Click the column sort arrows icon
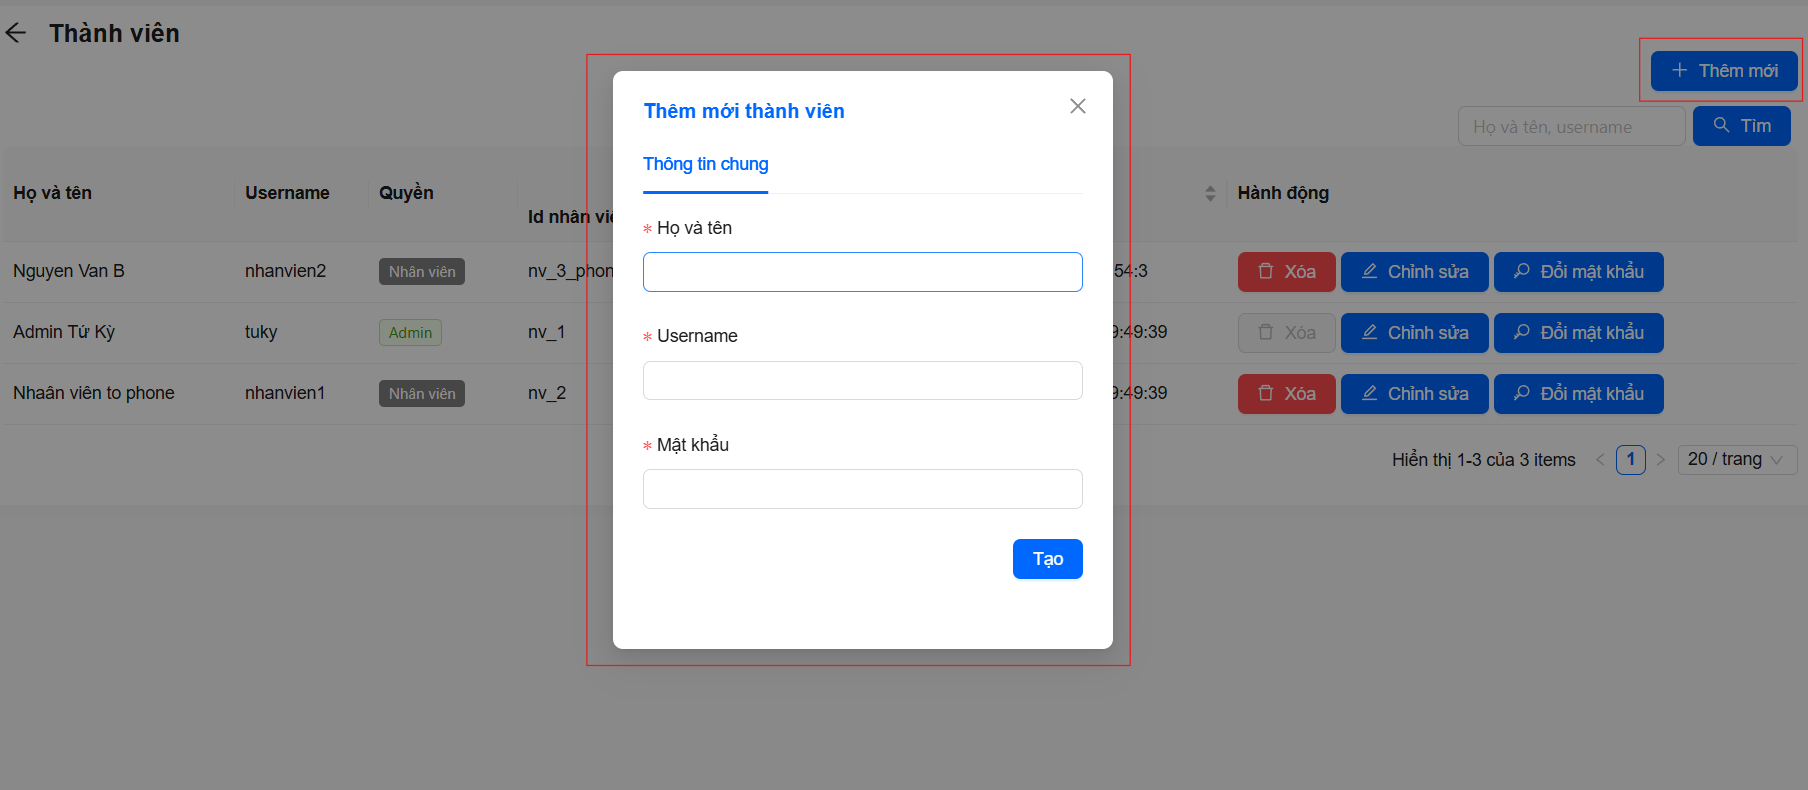 tap(1210, 193)
